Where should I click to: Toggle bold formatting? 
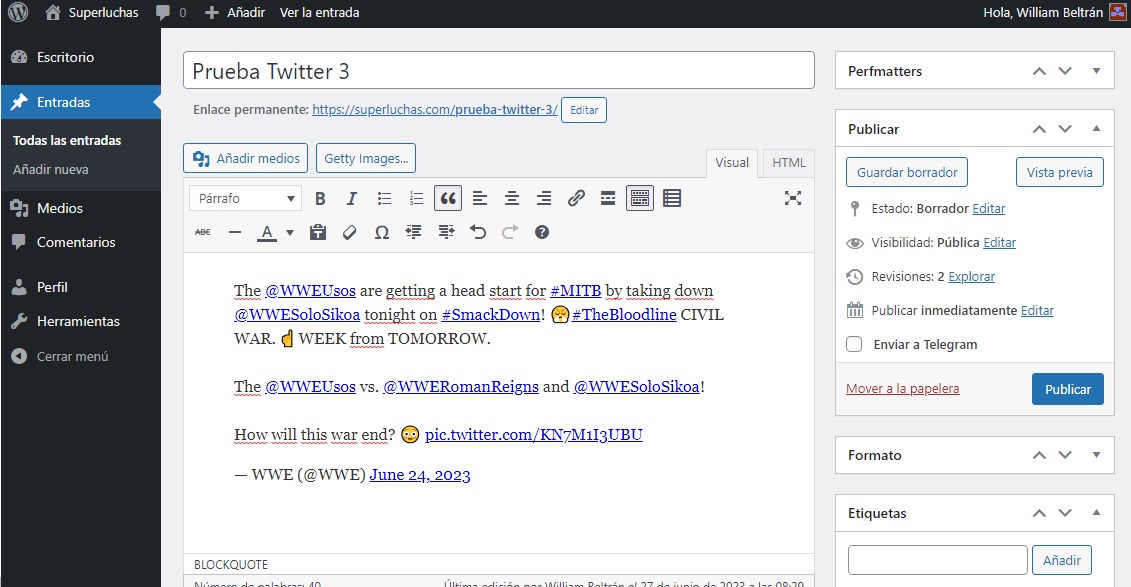(x=320, y=198)
